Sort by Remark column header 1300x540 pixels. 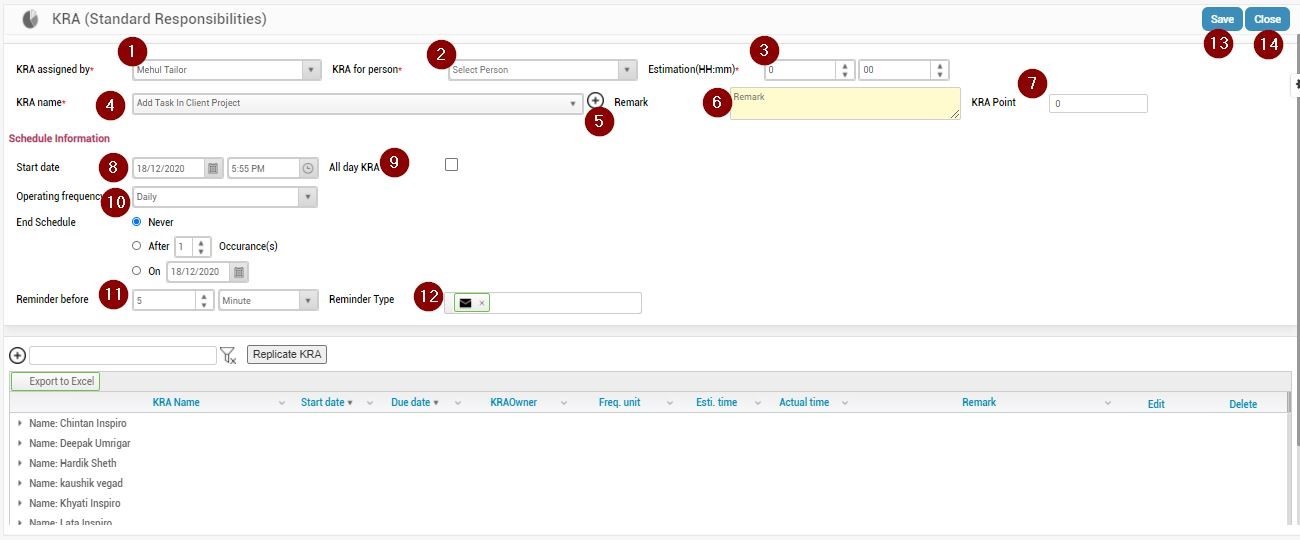click(x=979, y=403)
